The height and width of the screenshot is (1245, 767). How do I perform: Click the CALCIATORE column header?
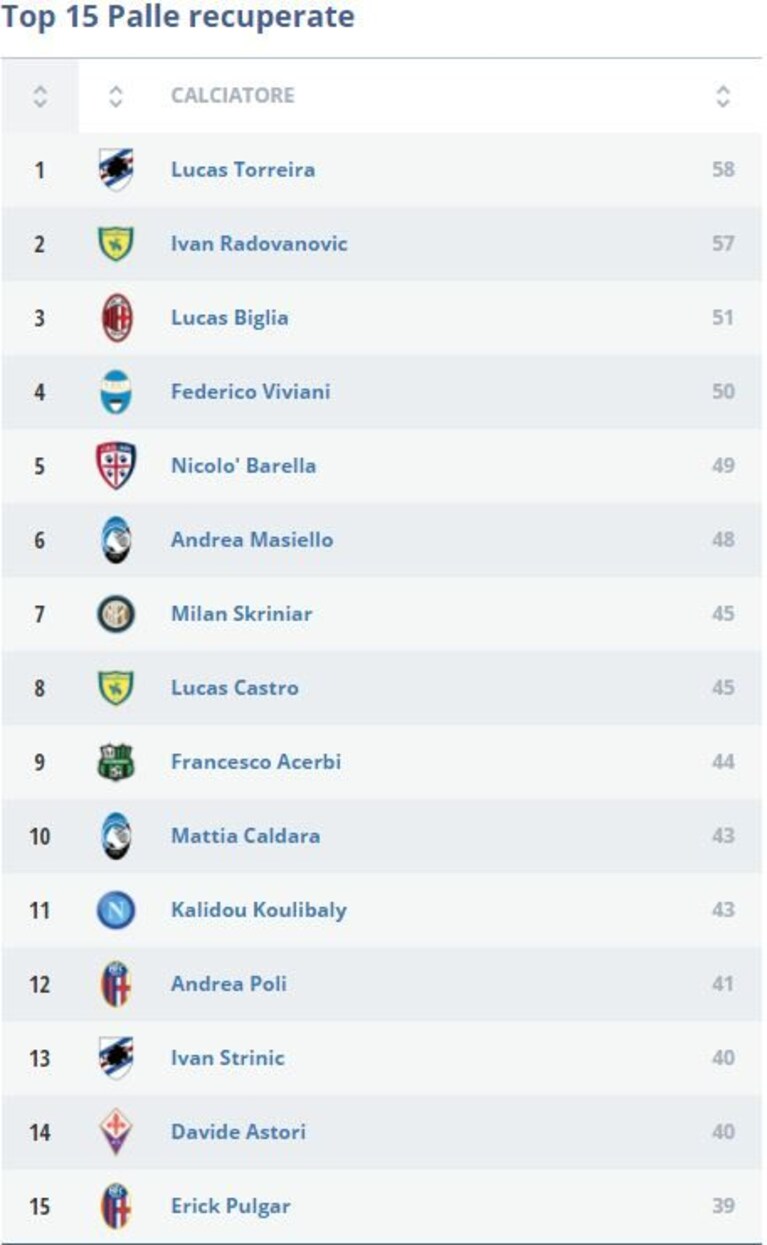coord(233,96)
